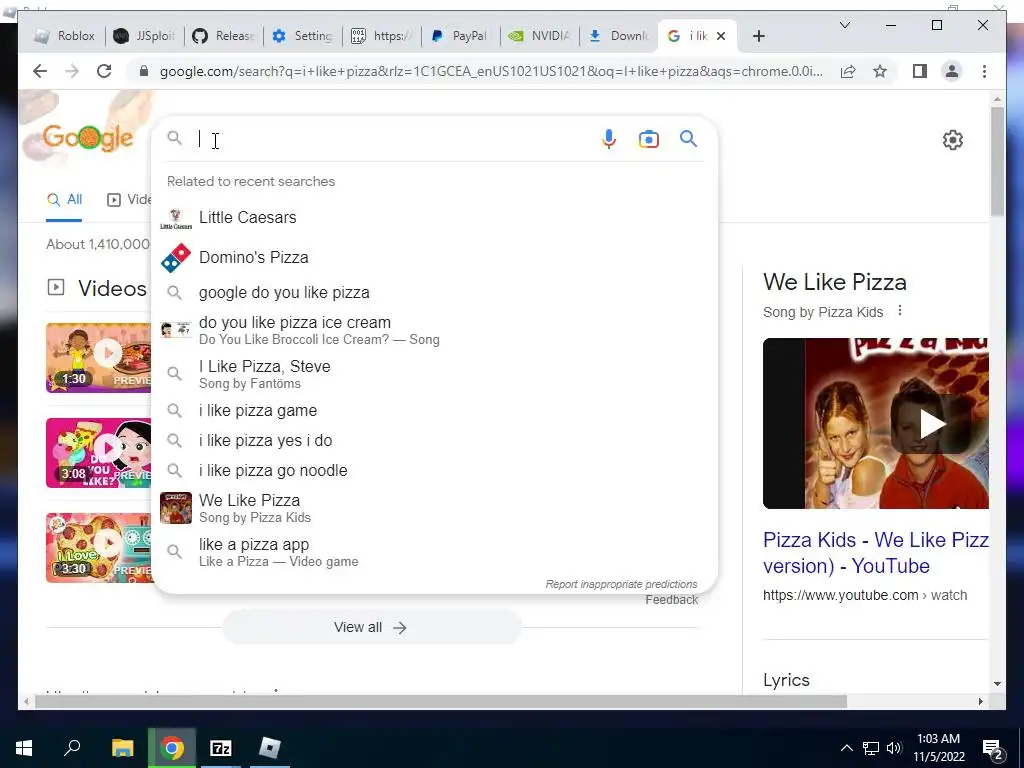Select the Little Caesars suggestion
Viewport: 1024px width, 768px height.
[x=434, y=217]
